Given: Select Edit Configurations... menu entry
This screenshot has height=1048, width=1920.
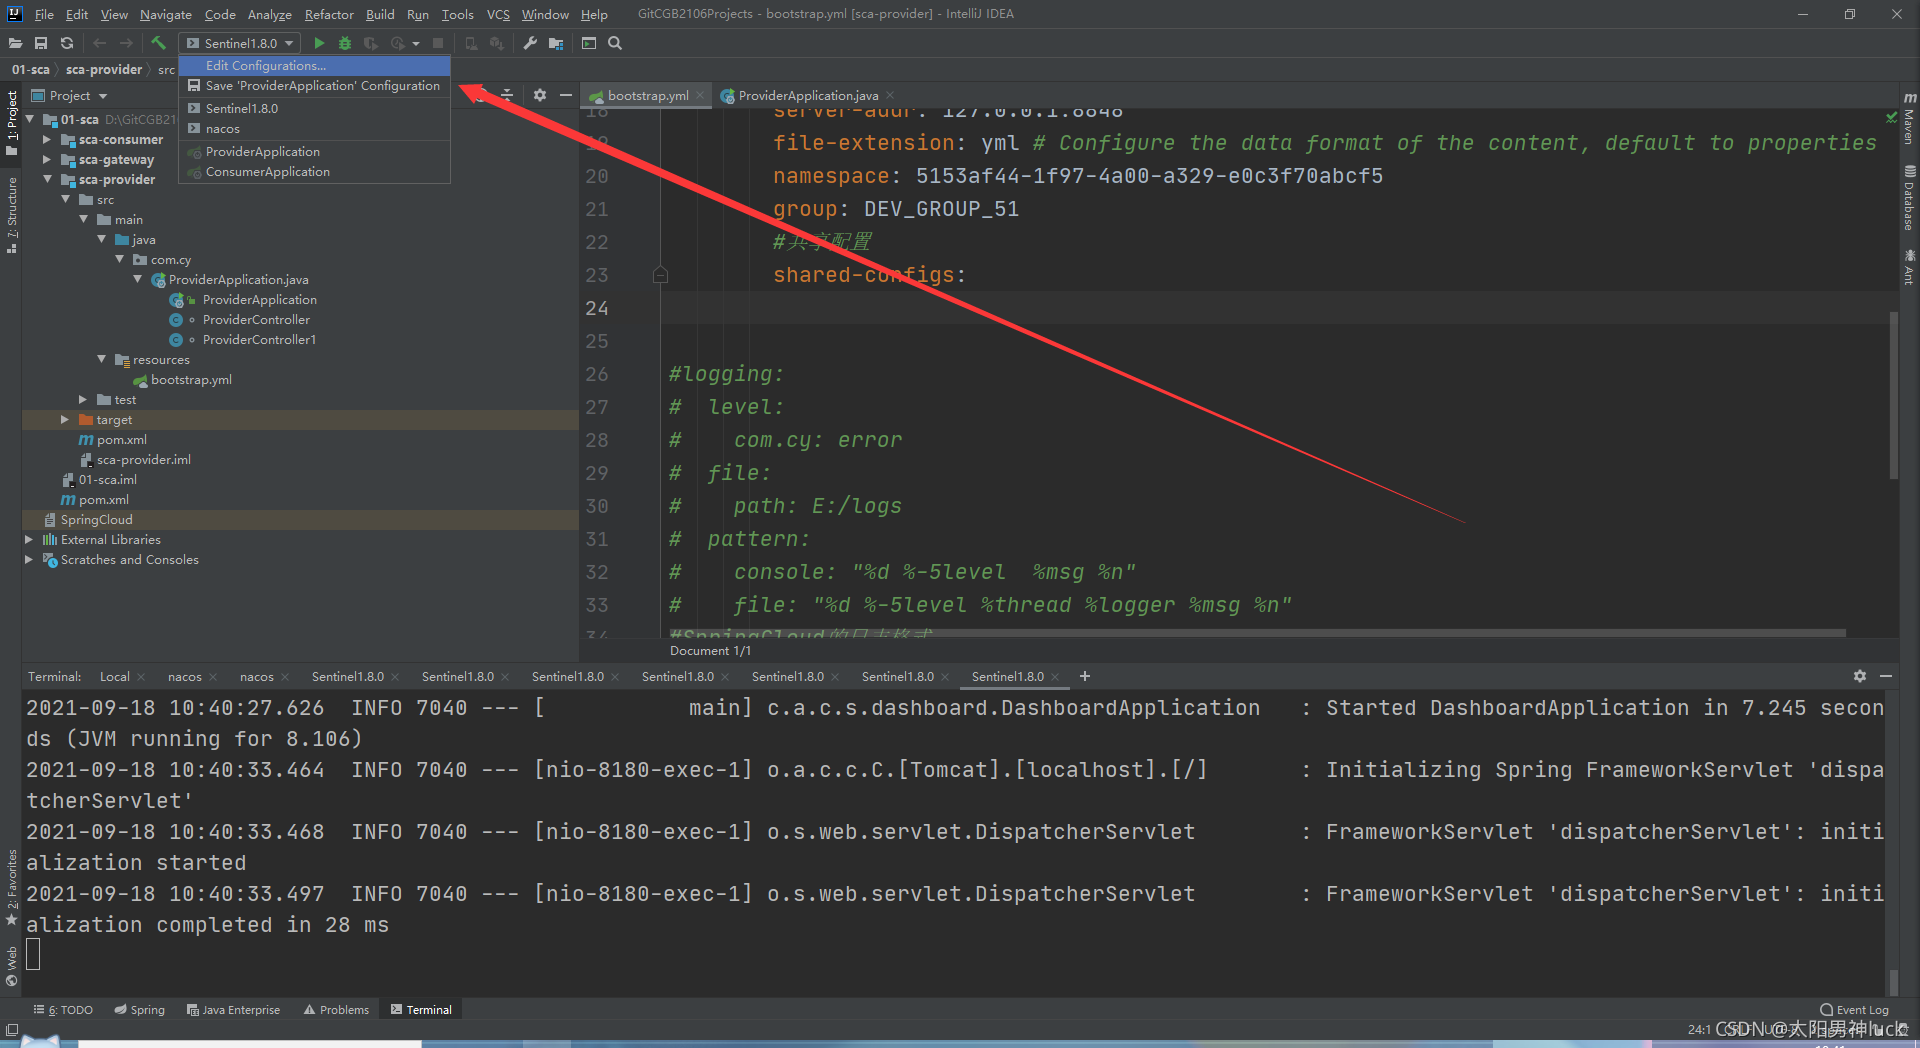Looking at the screenshot, I should point(315,65).
